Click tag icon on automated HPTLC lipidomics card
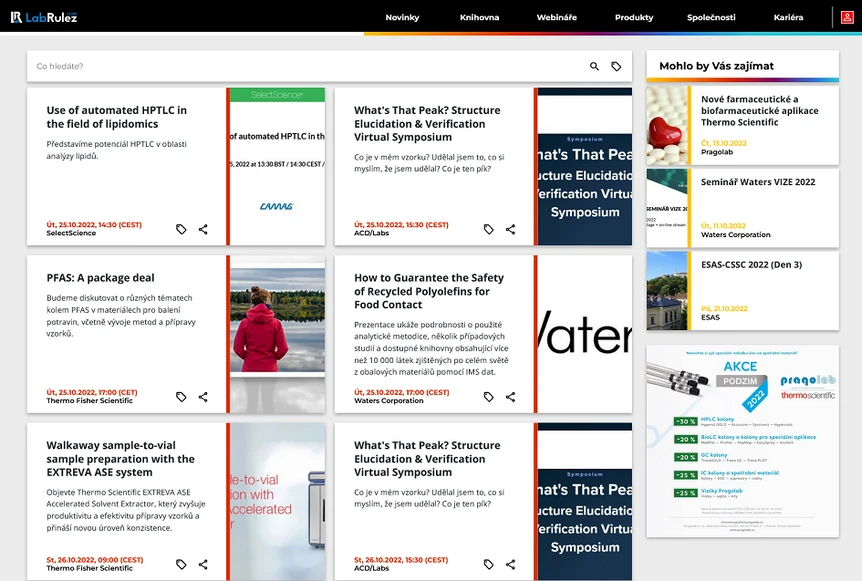This screenshot has width=862, height=581. point(181,229)
